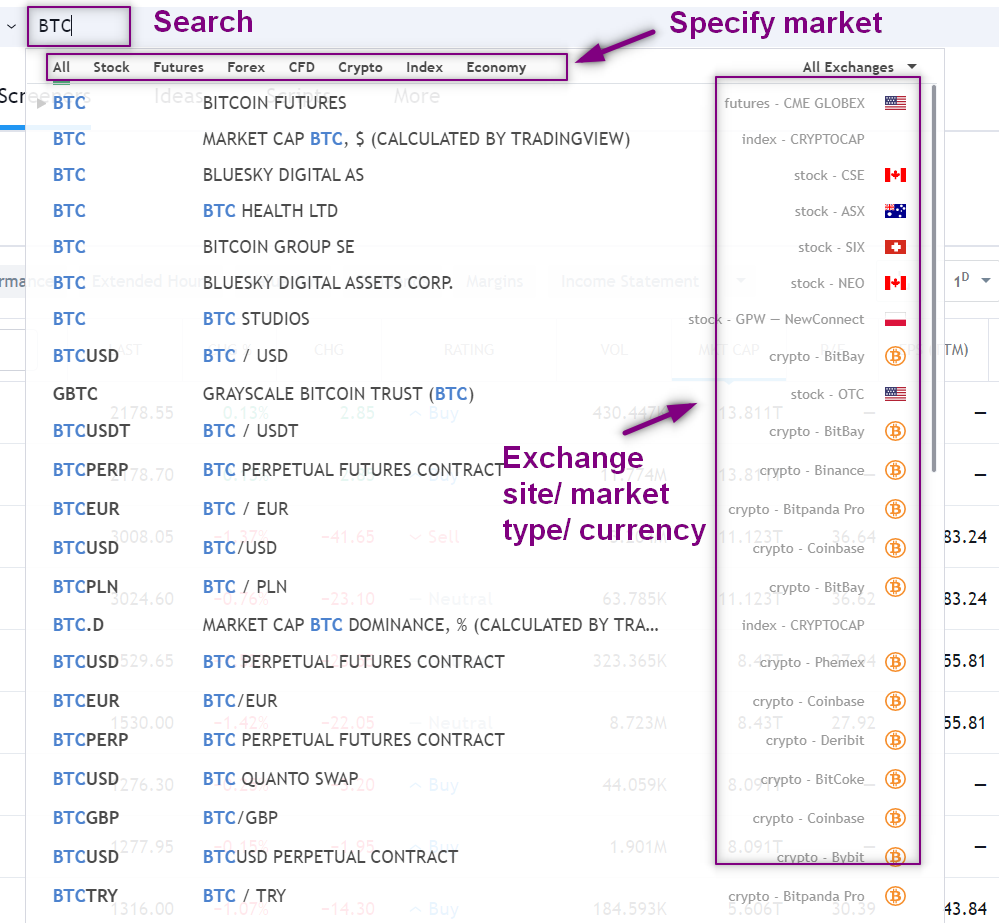Click the bitcoin icon on the Binance row
The image size is (999, 923).
click(x=895, y=470)
